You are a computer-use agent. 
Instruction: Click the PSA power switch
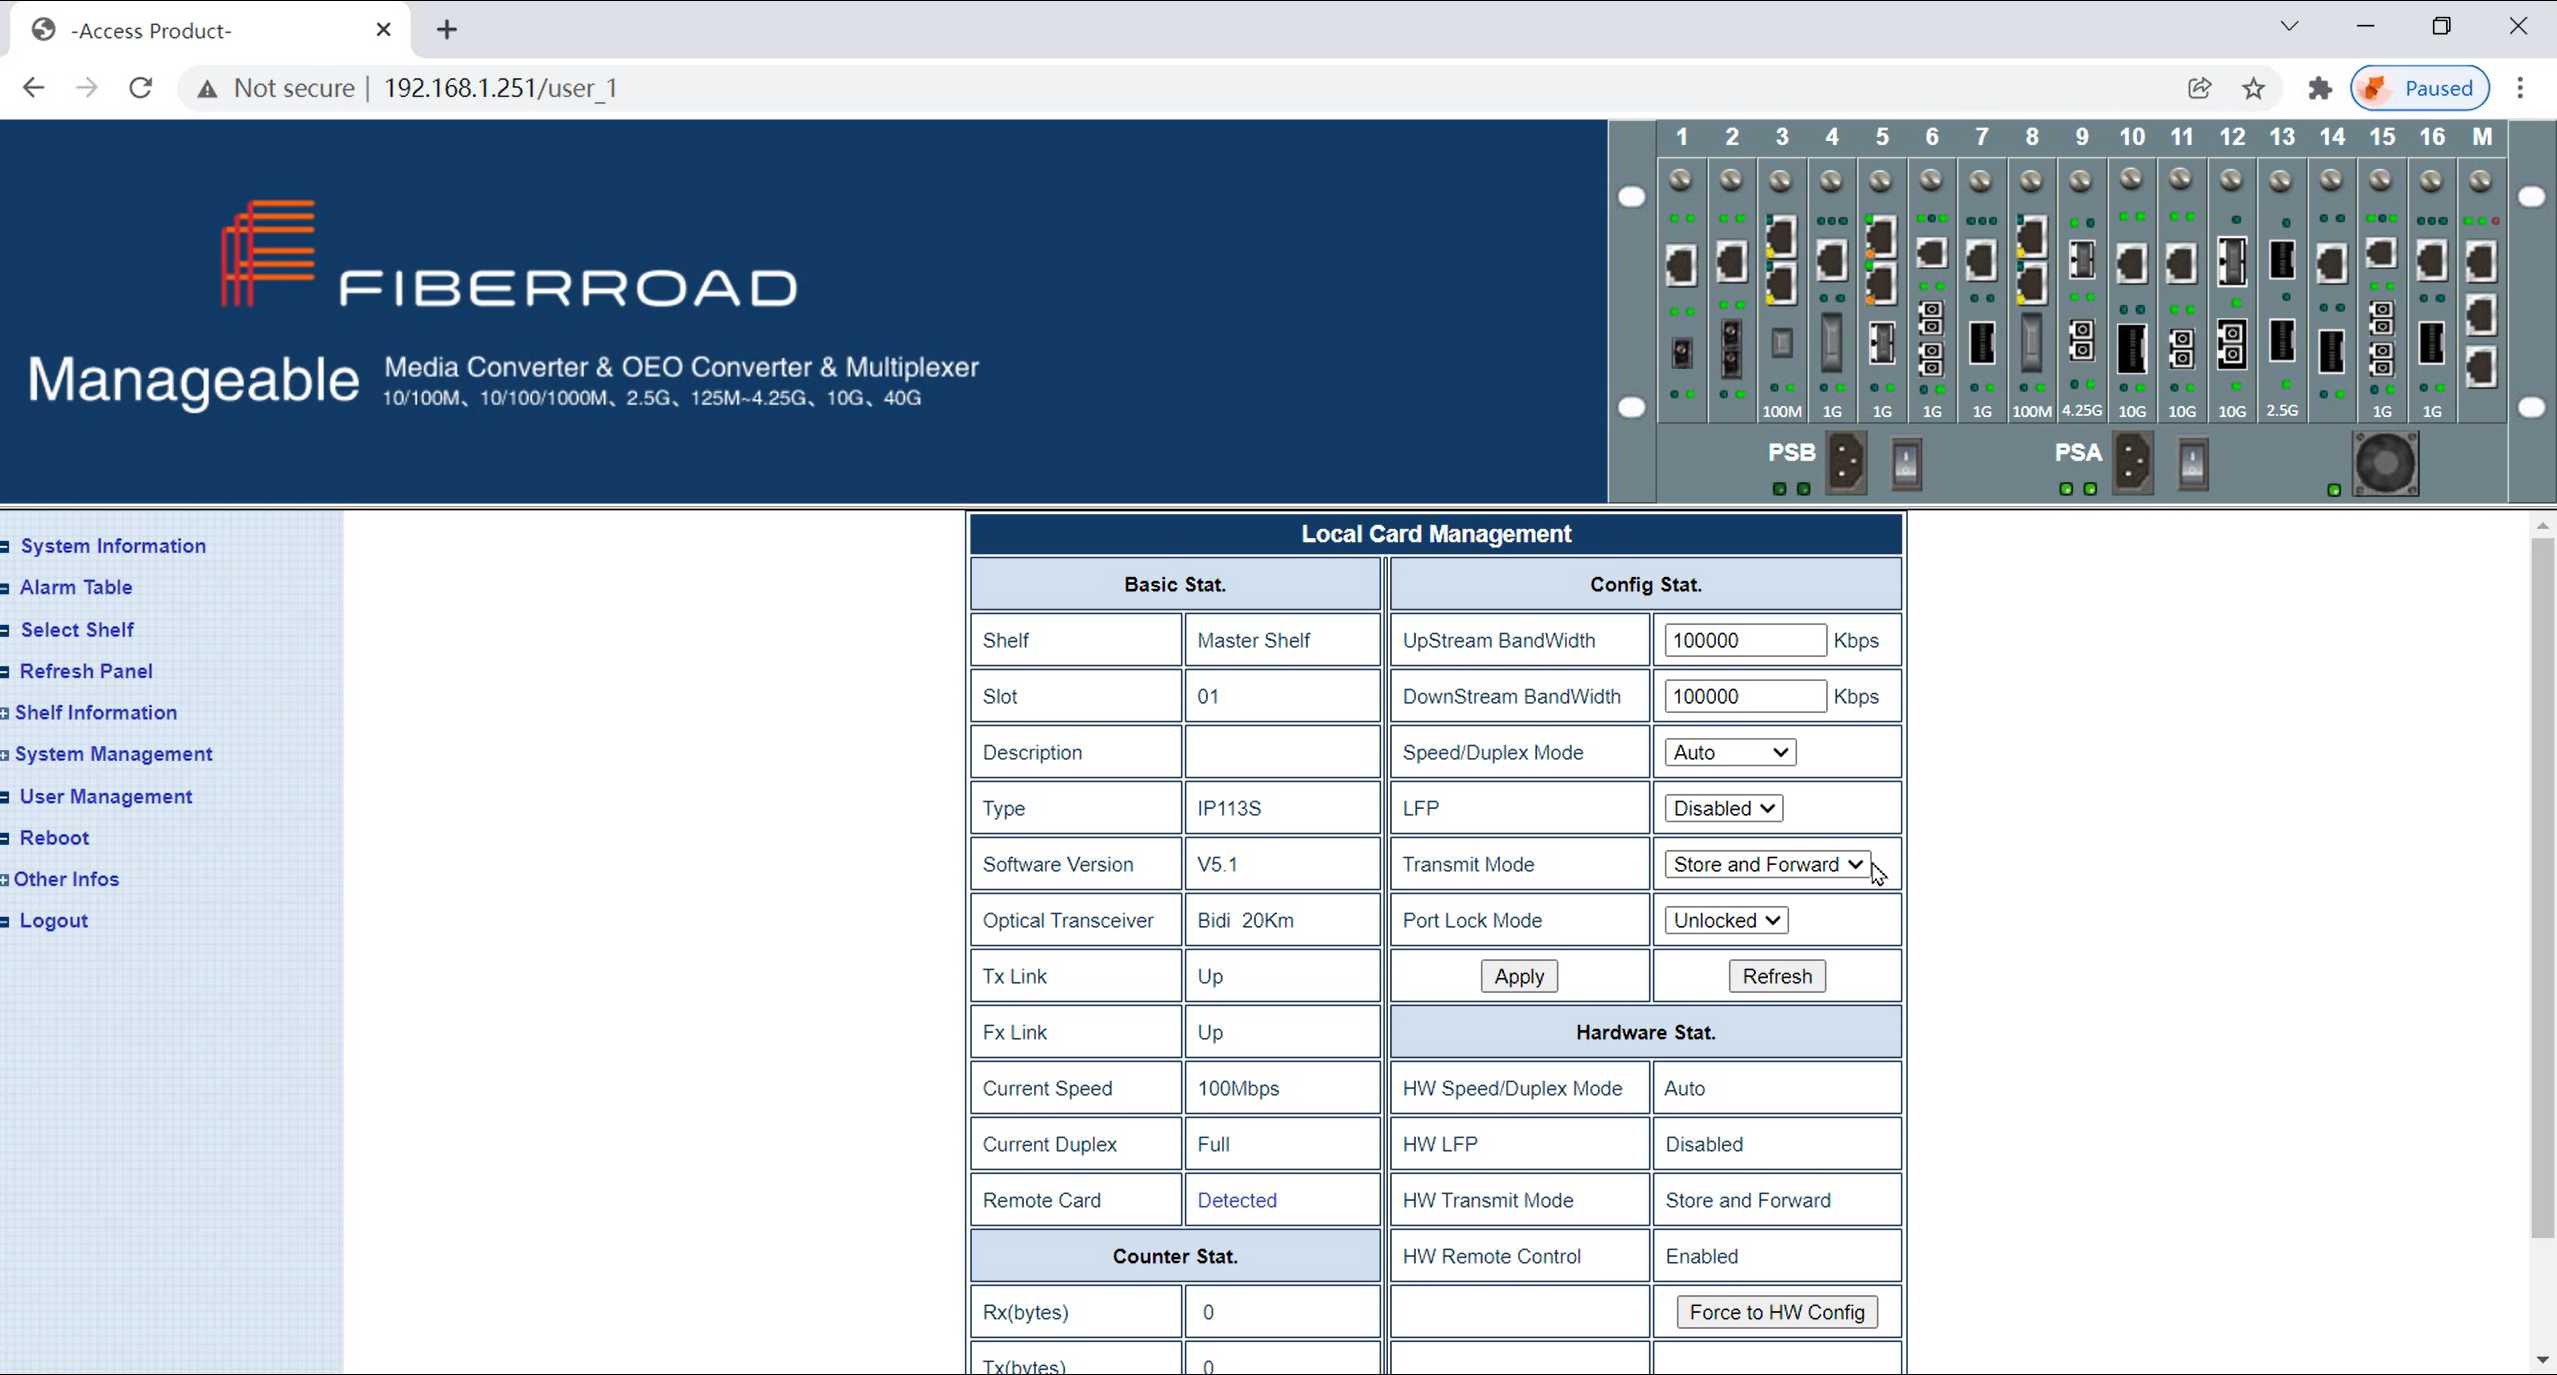pos(2192,464)
